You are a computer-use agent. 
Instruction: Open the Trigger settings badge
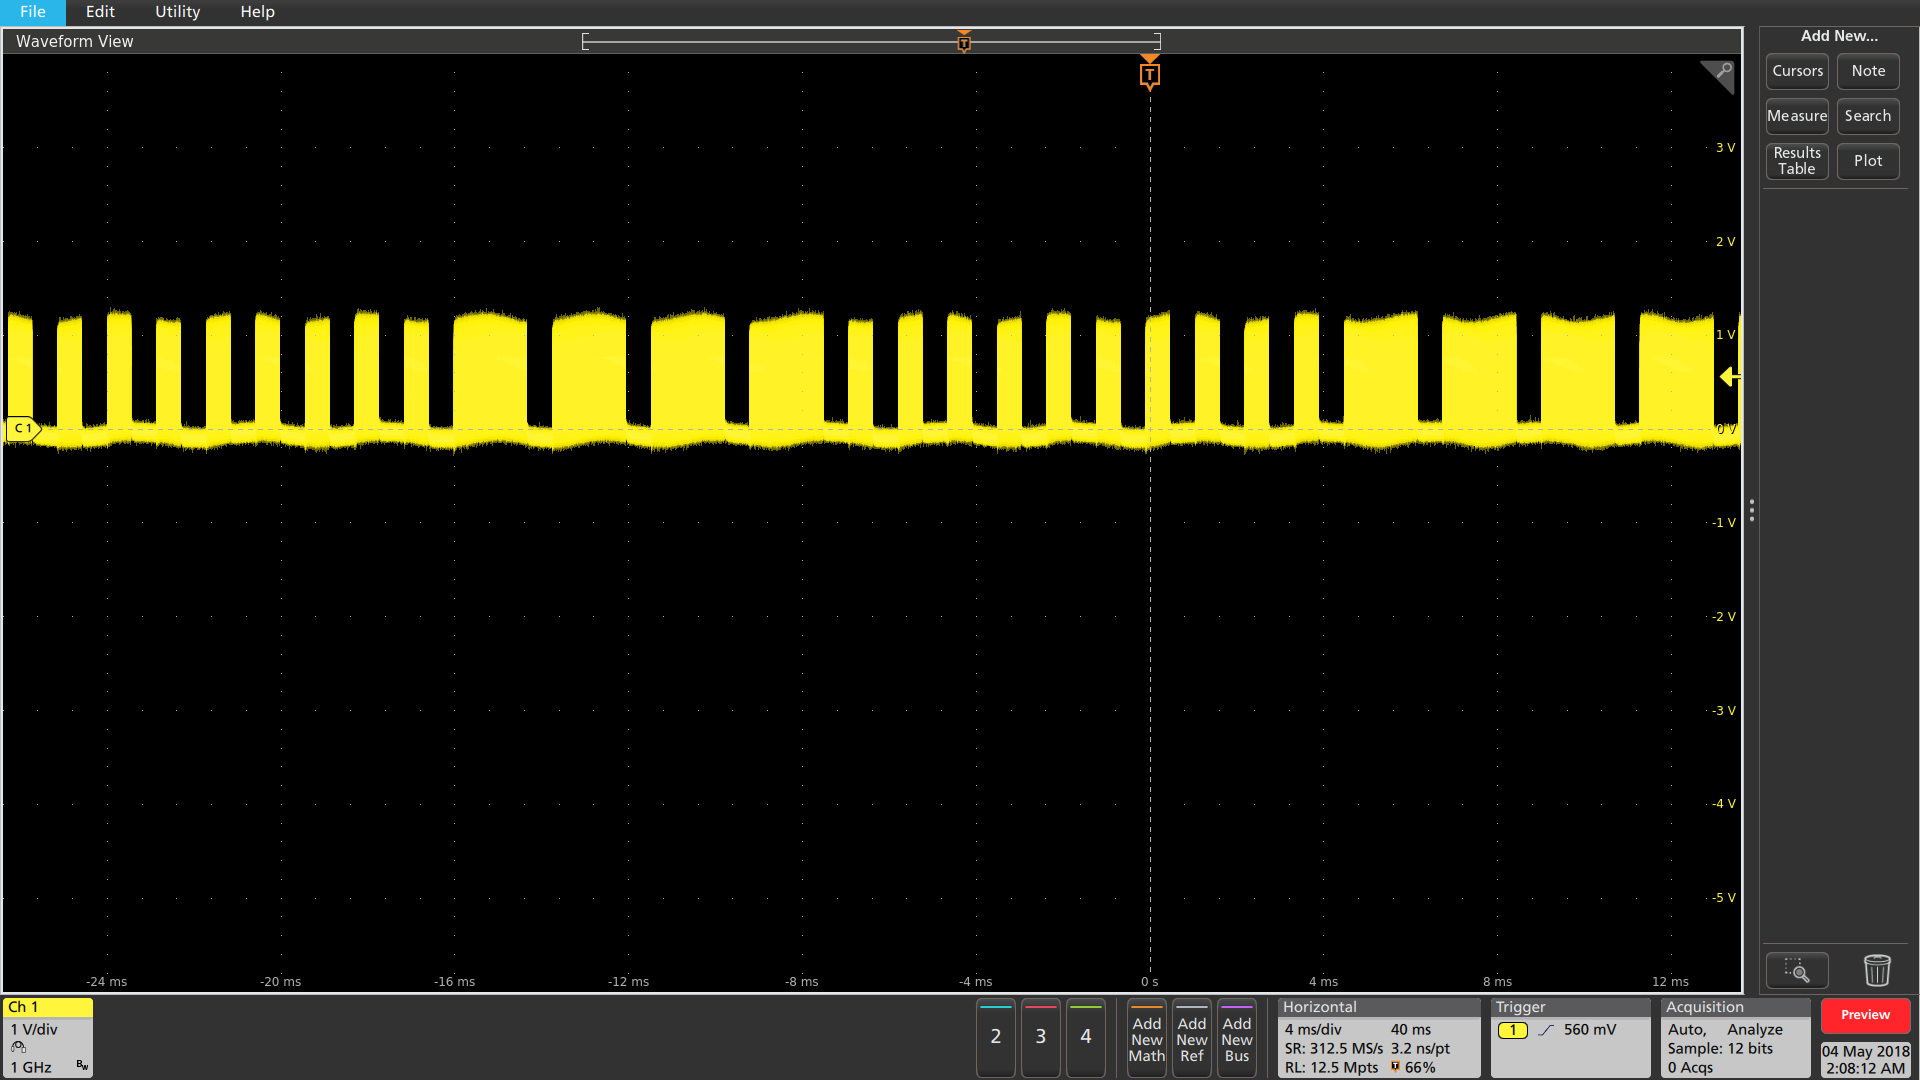(1570, 1038)
